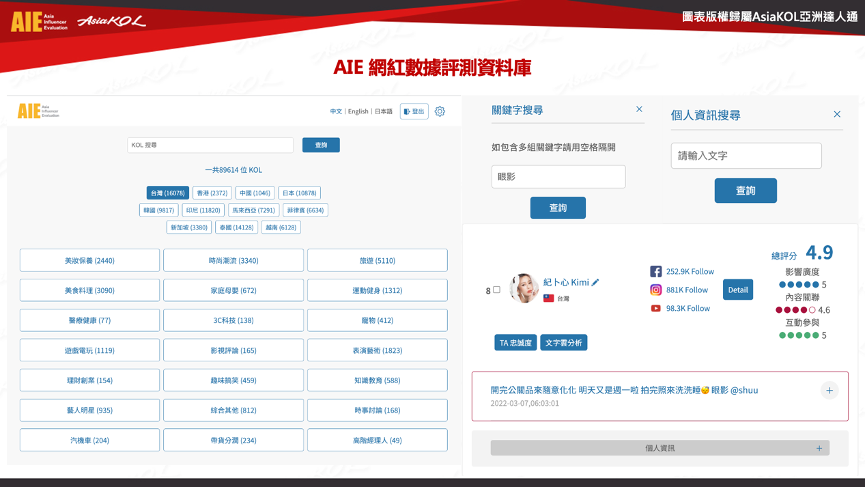The height and width of the screenshot is (487, 866).
Task: Select the 印尼 (11820) region tab
Action: pos(203,210)
